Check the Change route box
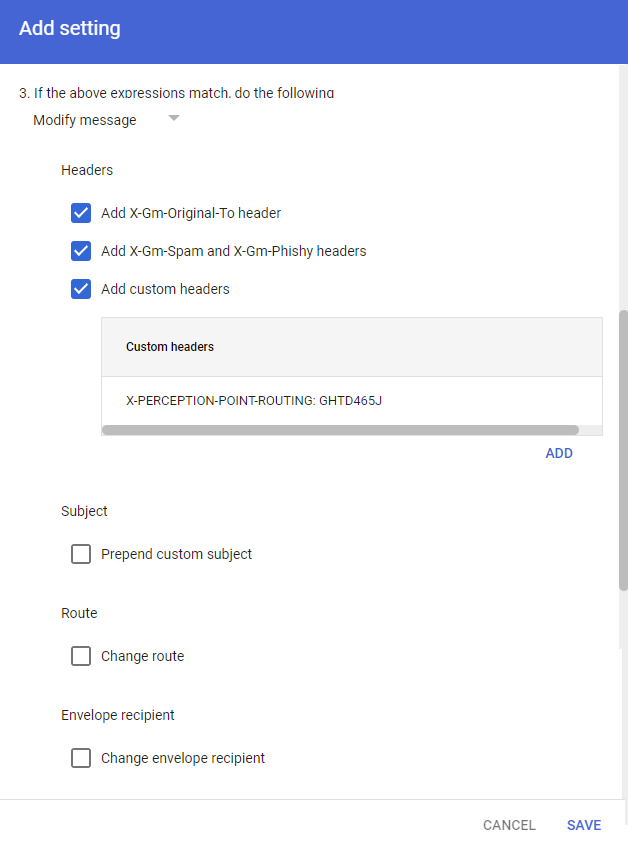The height and width of the screenshot is (844, 628). 81,656
